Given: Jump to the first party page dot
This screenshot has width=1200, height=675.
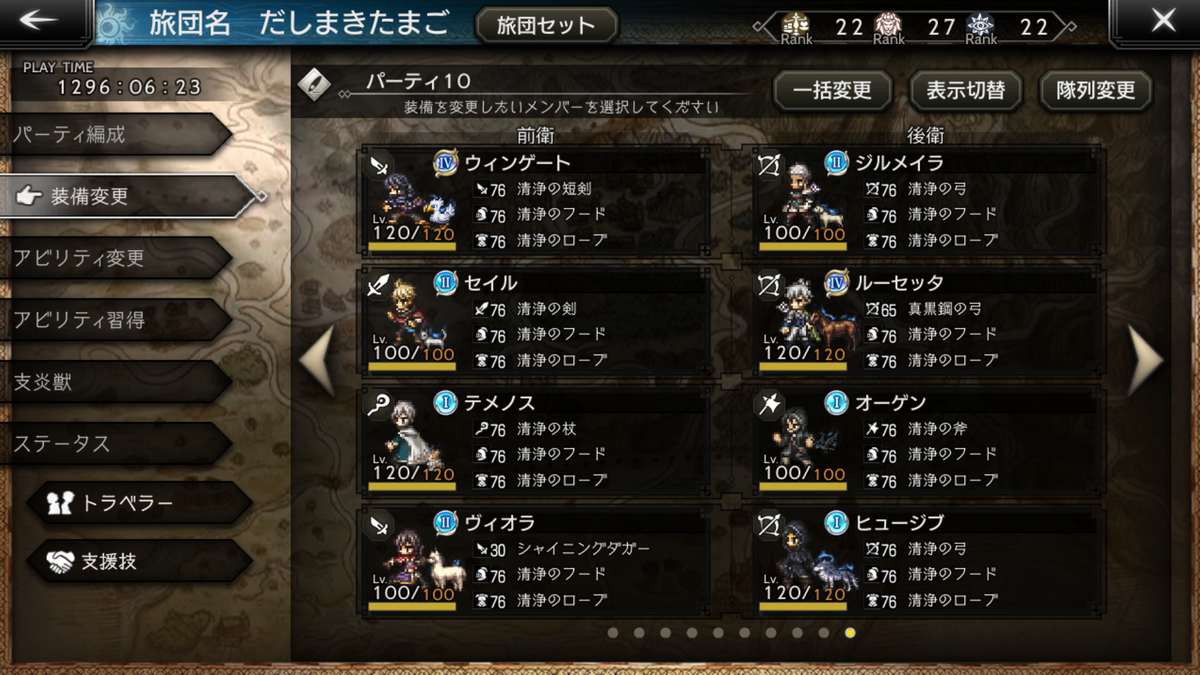Looking at the screenshot, I should [612, 632].
